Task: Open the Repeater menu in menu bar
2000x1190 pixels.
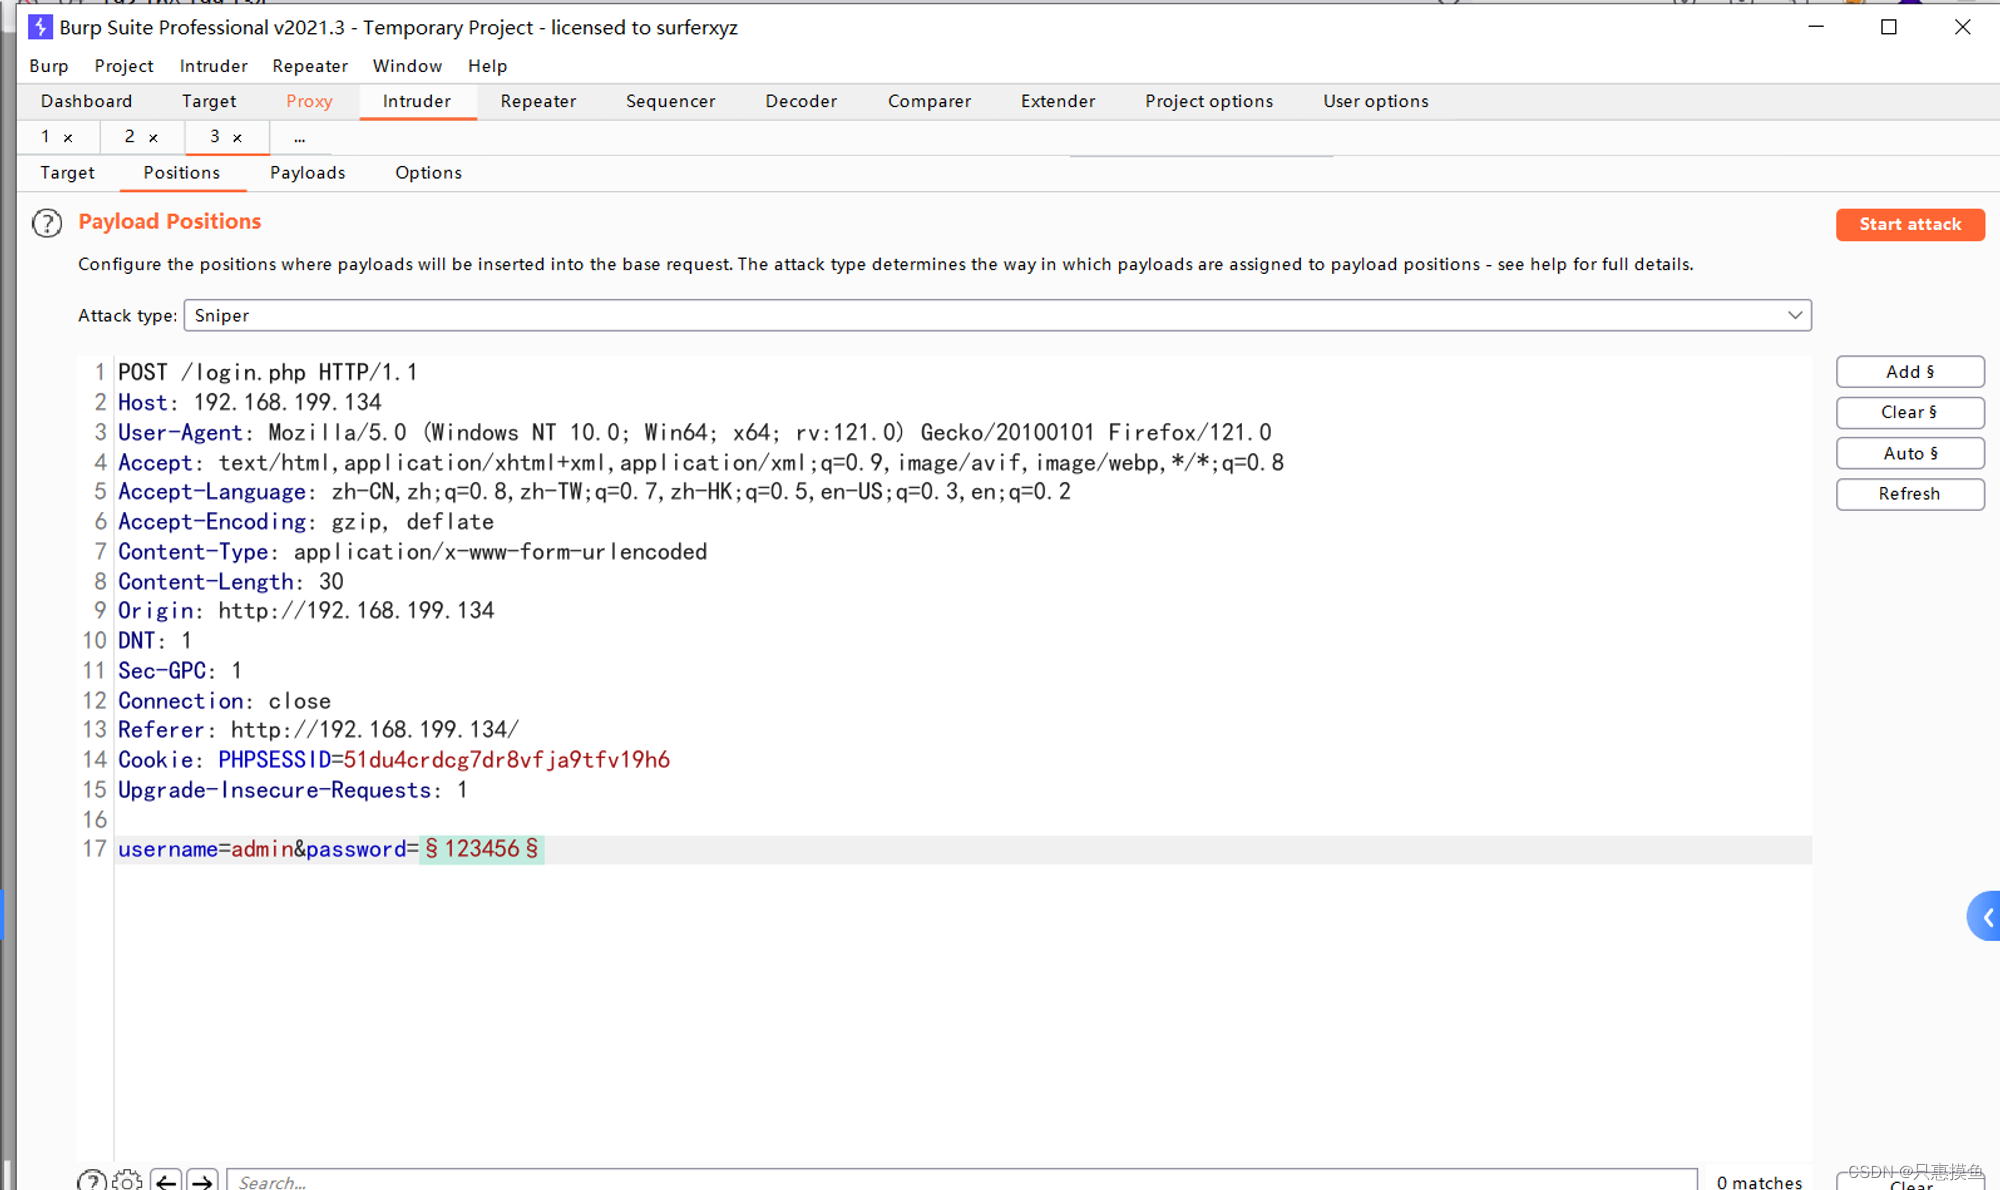Action: point(310,66)
